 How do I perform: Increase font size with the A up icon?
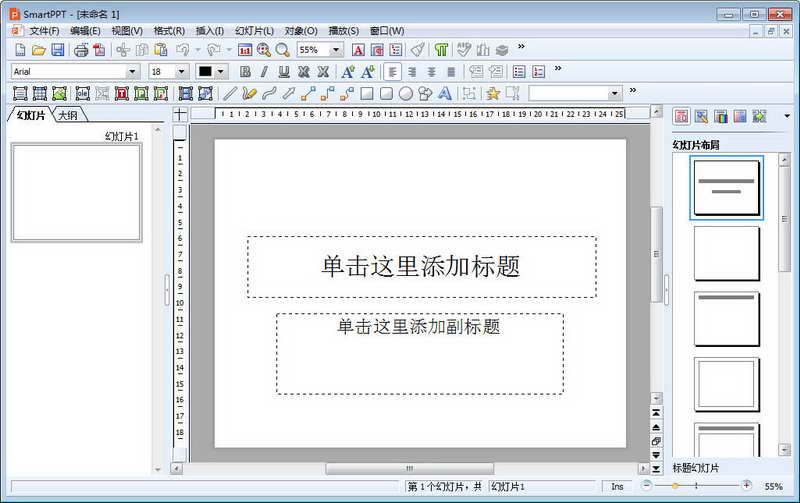[x=348, y=72]
